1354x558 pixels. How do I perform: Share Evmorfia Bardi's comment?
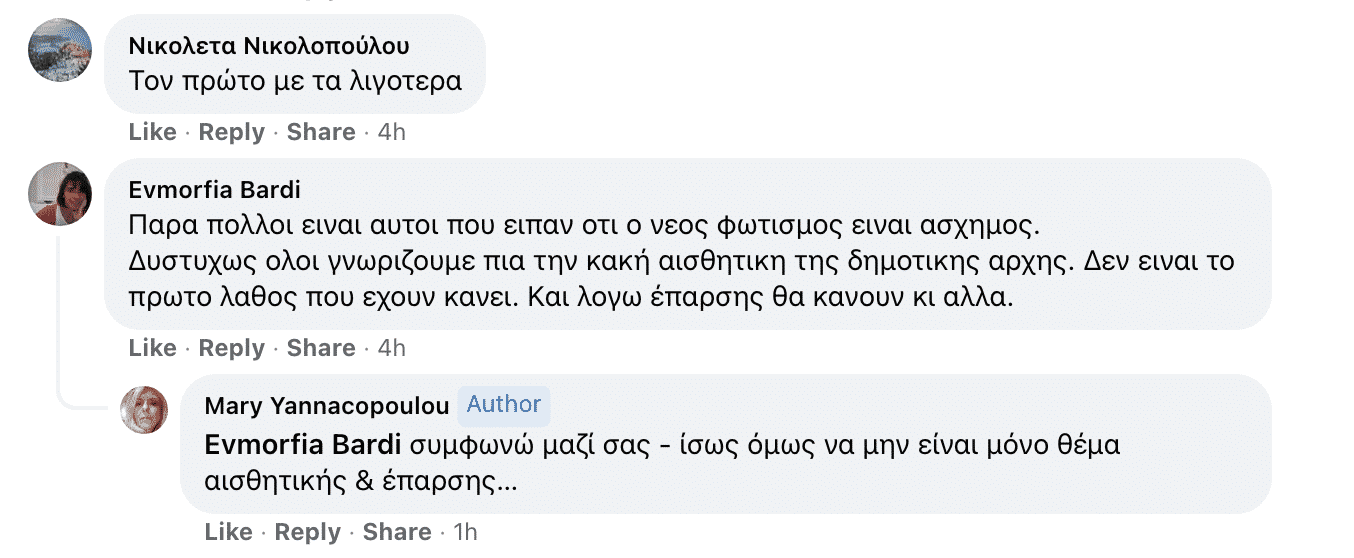(321, 348)
